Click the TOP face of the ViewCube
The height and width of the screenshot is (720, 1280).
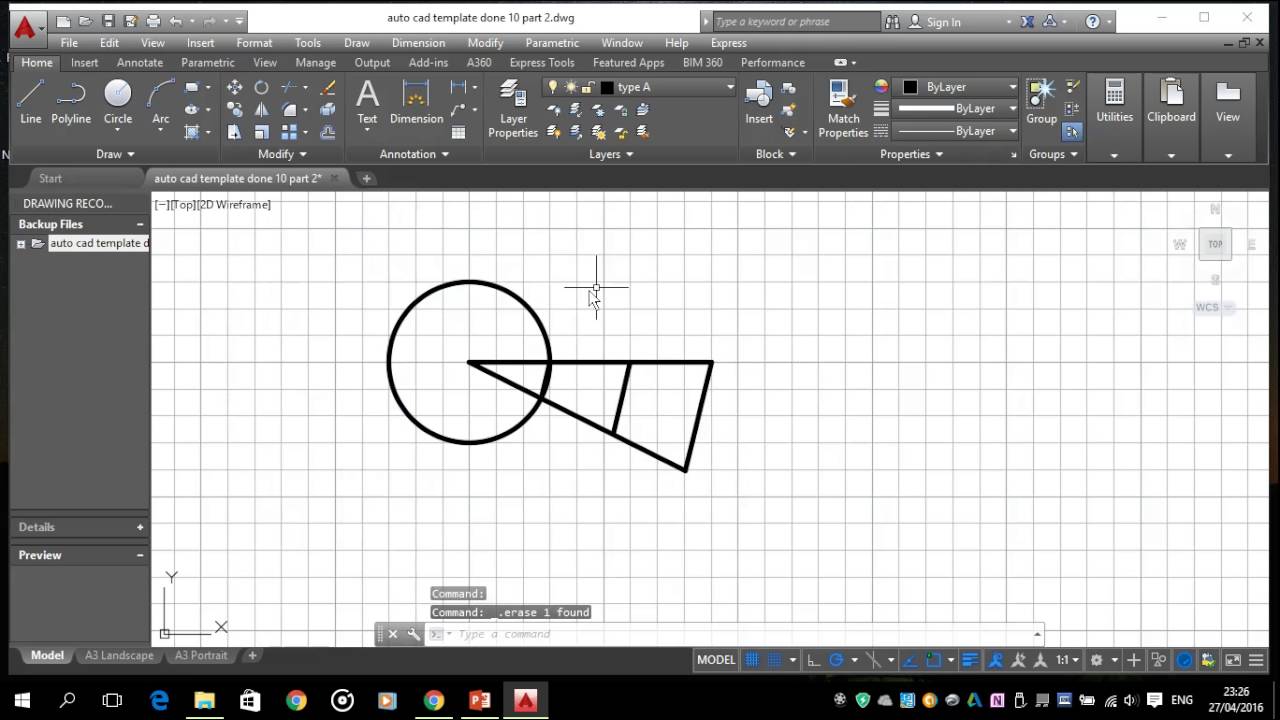pos(1215,244)
